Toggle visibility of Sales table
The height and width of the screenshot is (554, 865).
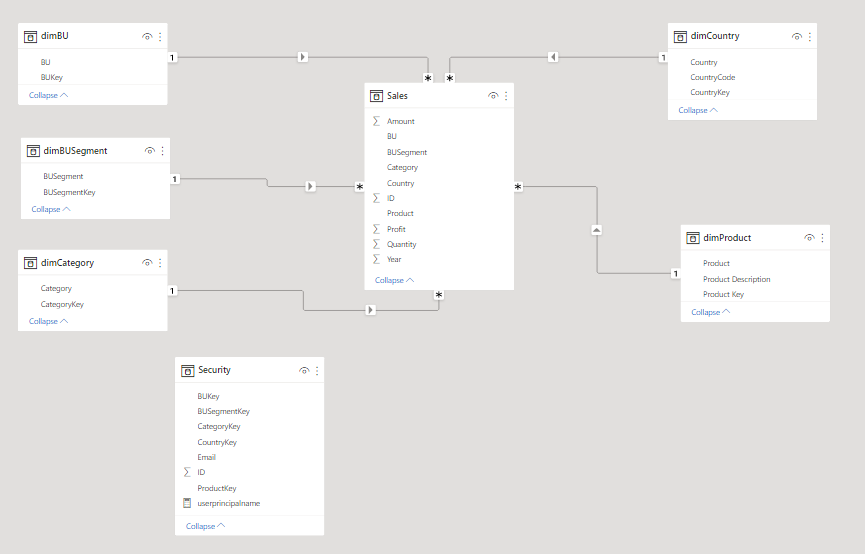pyautogui.click(x=493, y=95)
